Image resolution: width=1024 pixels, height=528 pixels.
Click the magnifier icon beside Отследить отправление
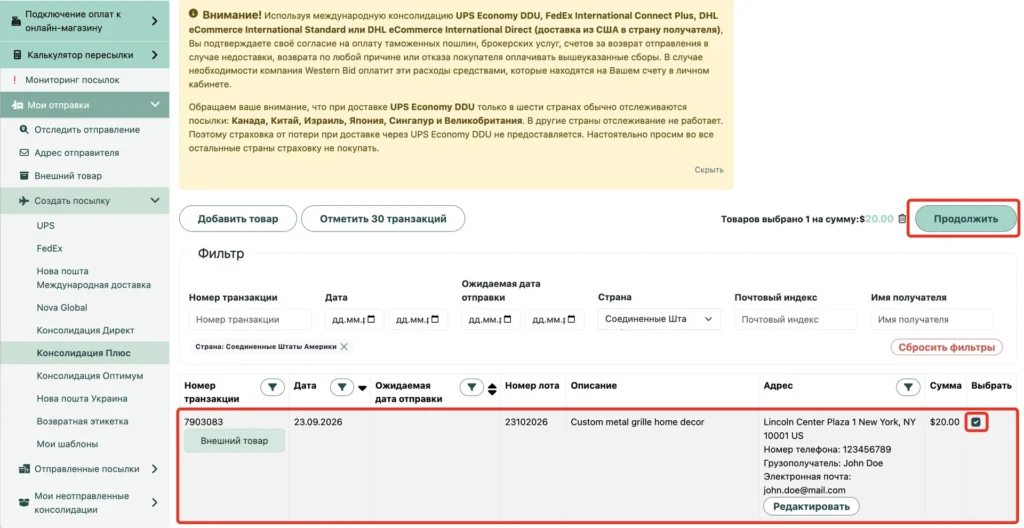24,129
